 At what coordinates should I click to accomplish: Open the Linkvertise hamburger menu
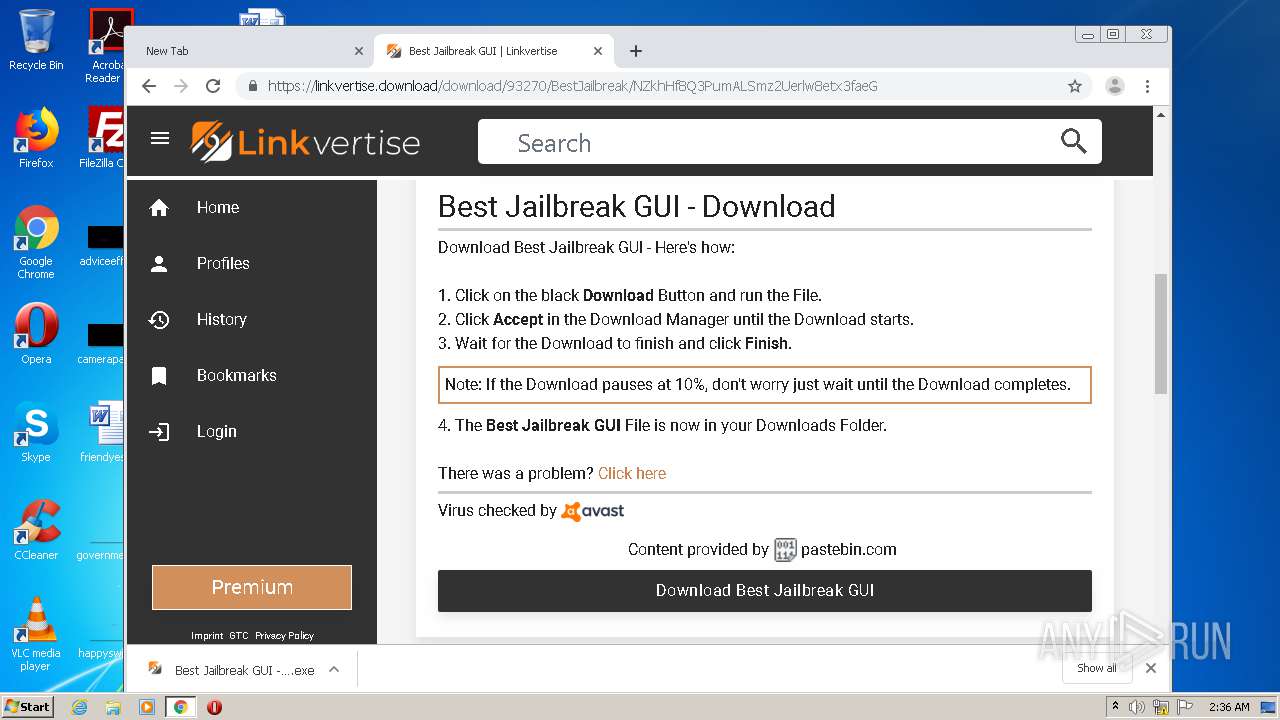click(160, 138)
